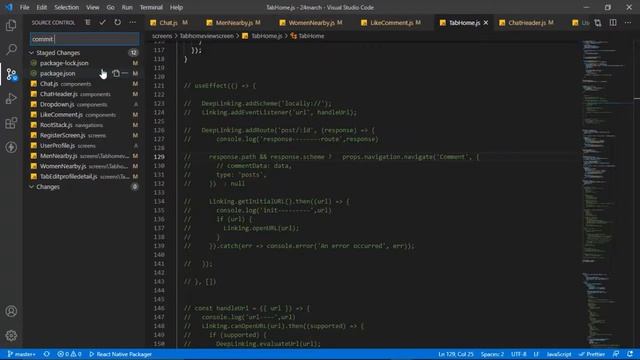The width and height of the screenshot is (640, 360).
Task: Open the File menu
Action: point(24,7)
